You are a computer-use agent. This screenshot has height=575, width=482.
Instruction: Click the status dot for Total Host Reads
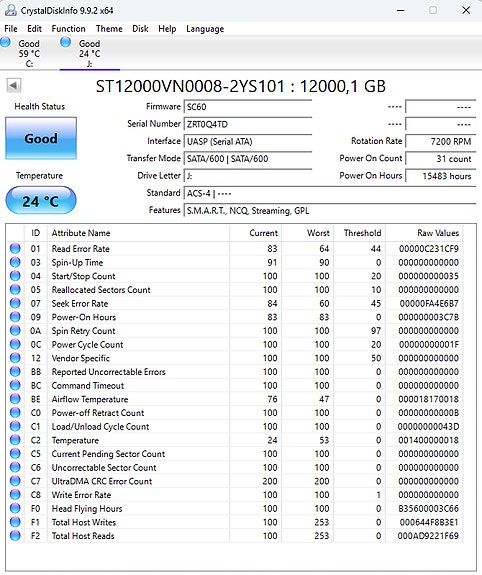pyautogui.click(x=15, y=536)
